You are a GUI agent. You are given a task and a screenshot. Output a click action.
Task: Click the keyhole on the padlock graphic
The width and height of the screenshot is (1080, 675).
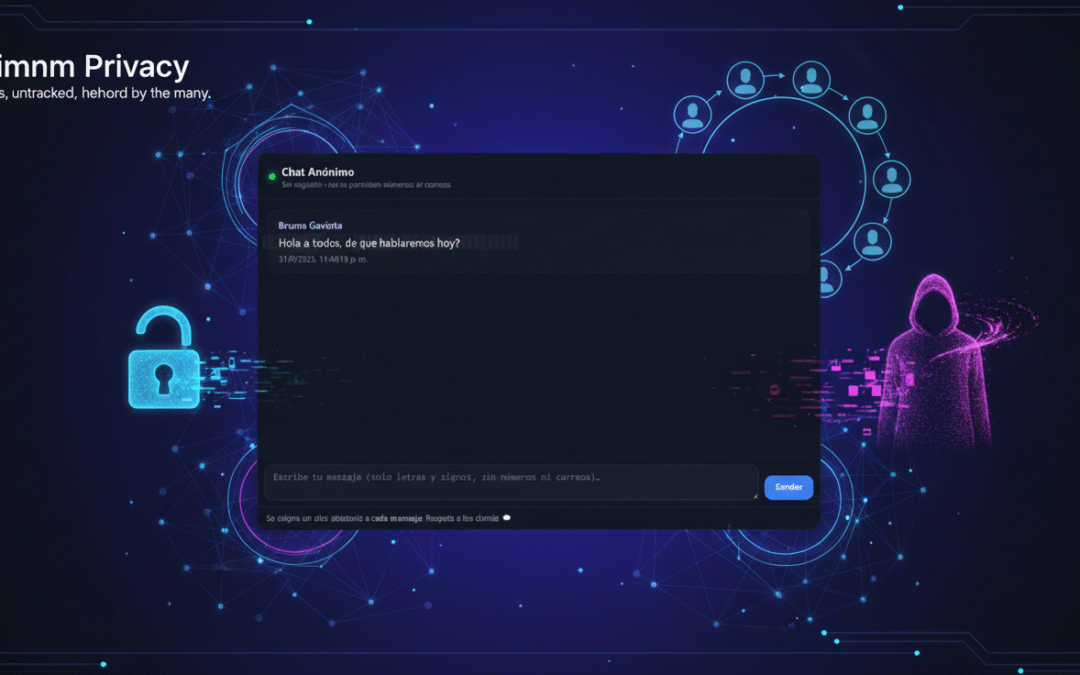164,378
